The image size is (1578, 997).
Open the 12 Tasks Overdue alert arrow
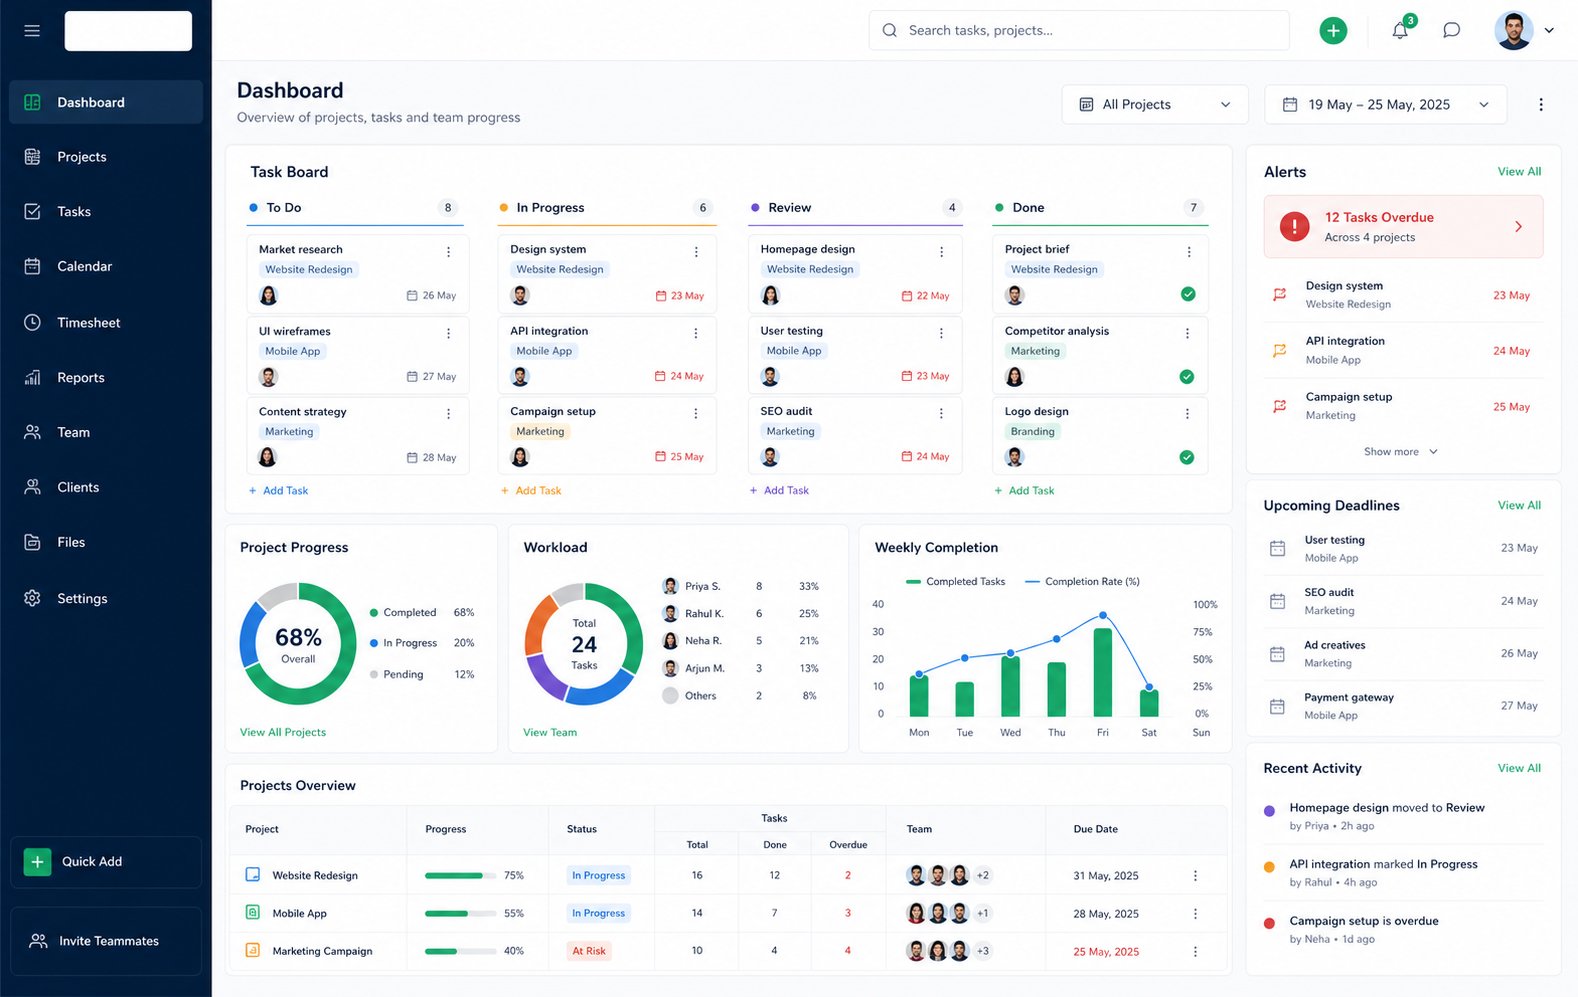1518,227
